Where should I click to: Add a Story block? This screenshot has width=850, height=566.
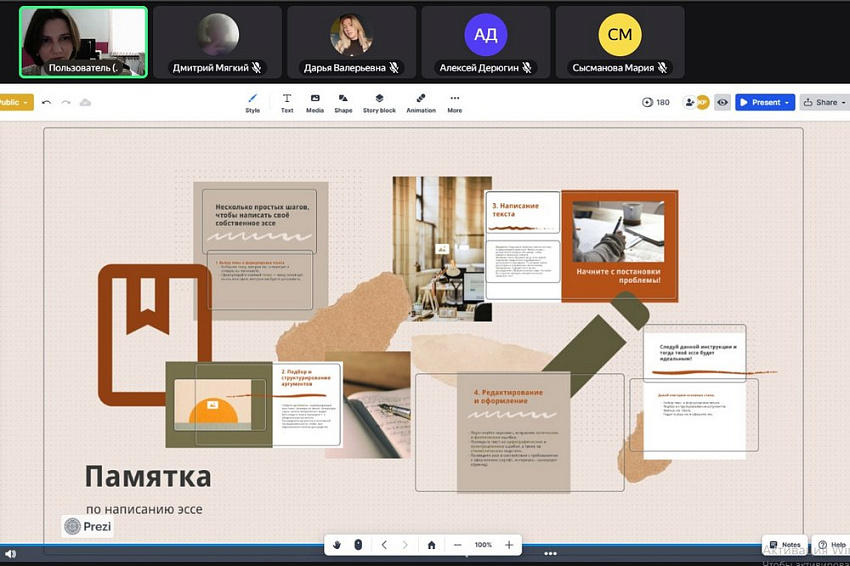coord(379,102)
